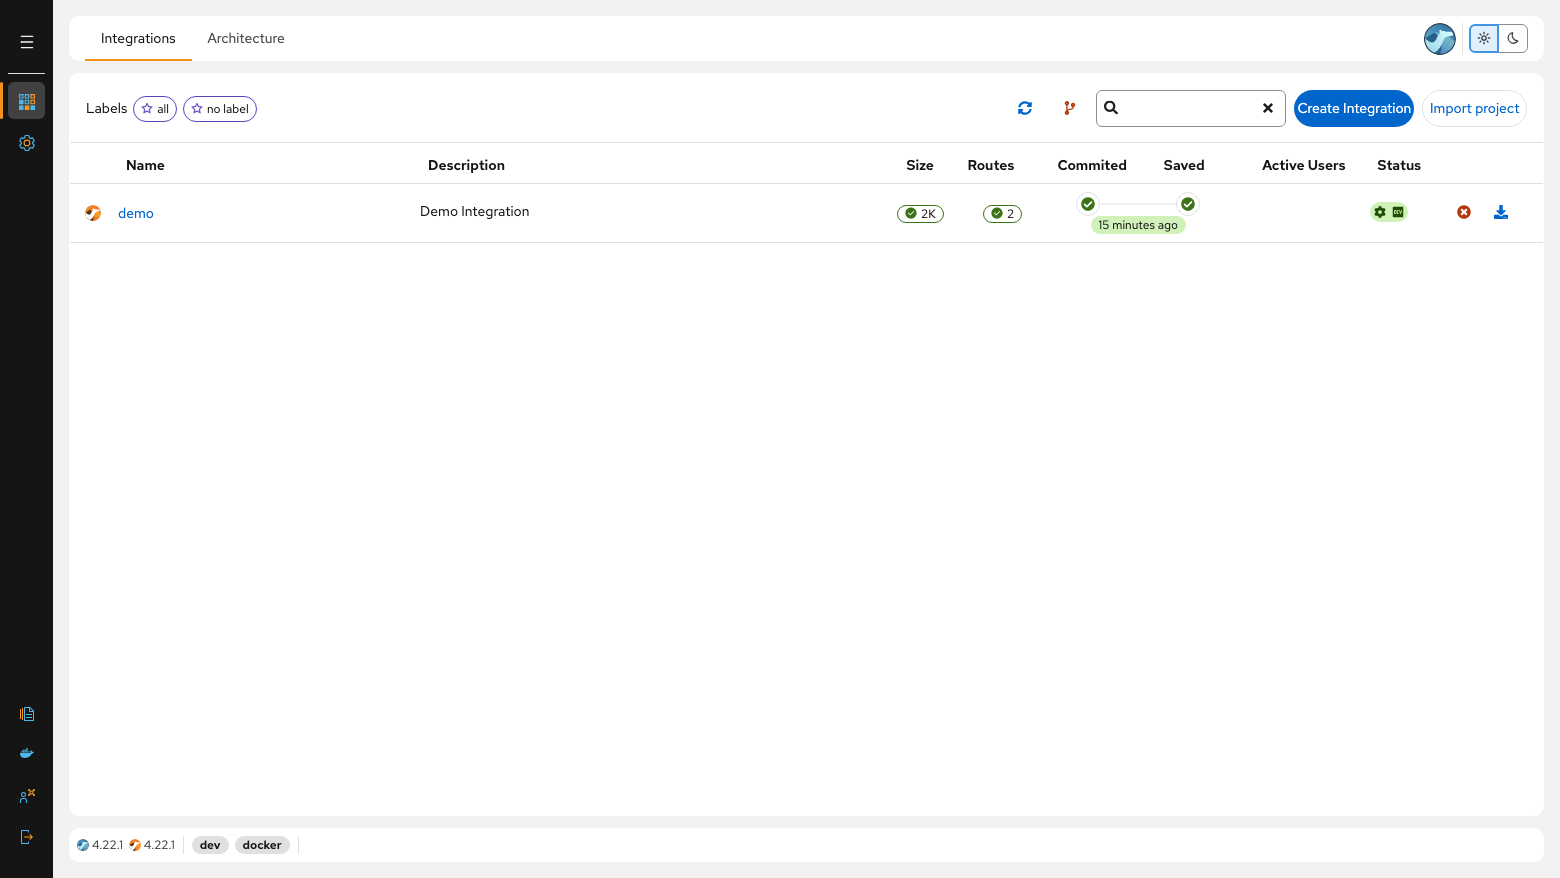
Task: Click the Active Users column header
Action: coord(1304,165)
